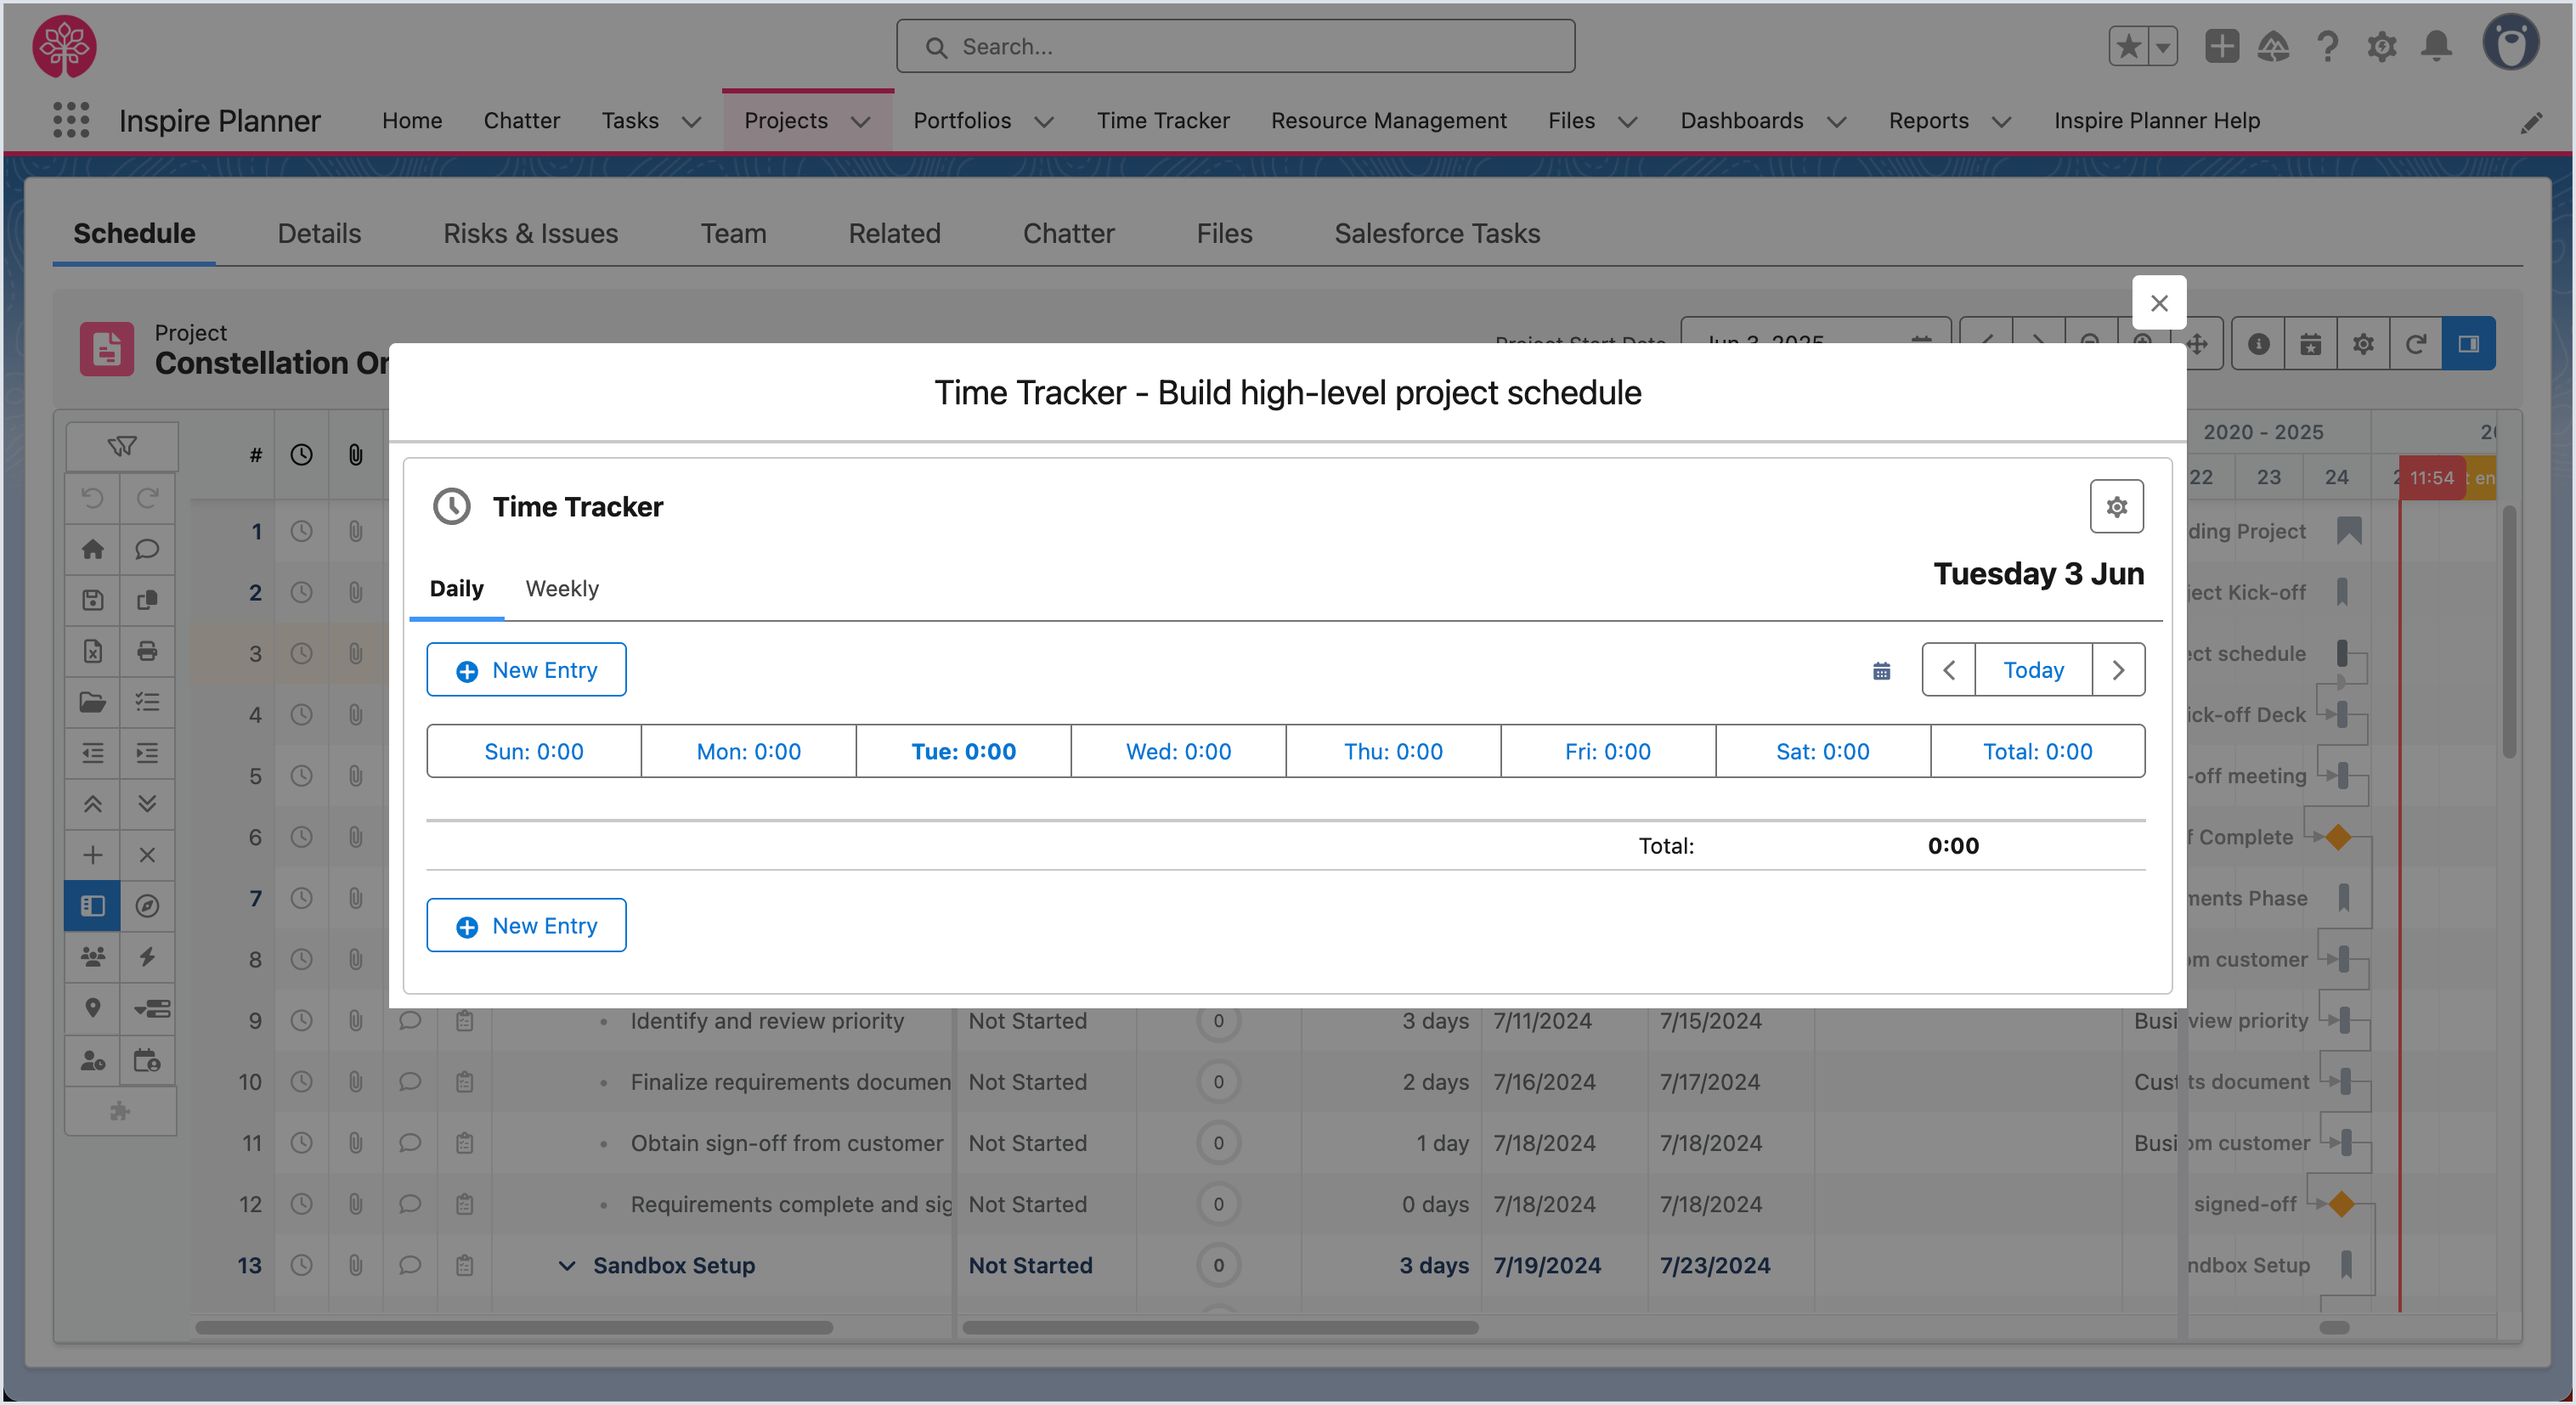2576x1405 pixels.
Task: Go to previous day arrow button
Action: [x=1948, y=670]
